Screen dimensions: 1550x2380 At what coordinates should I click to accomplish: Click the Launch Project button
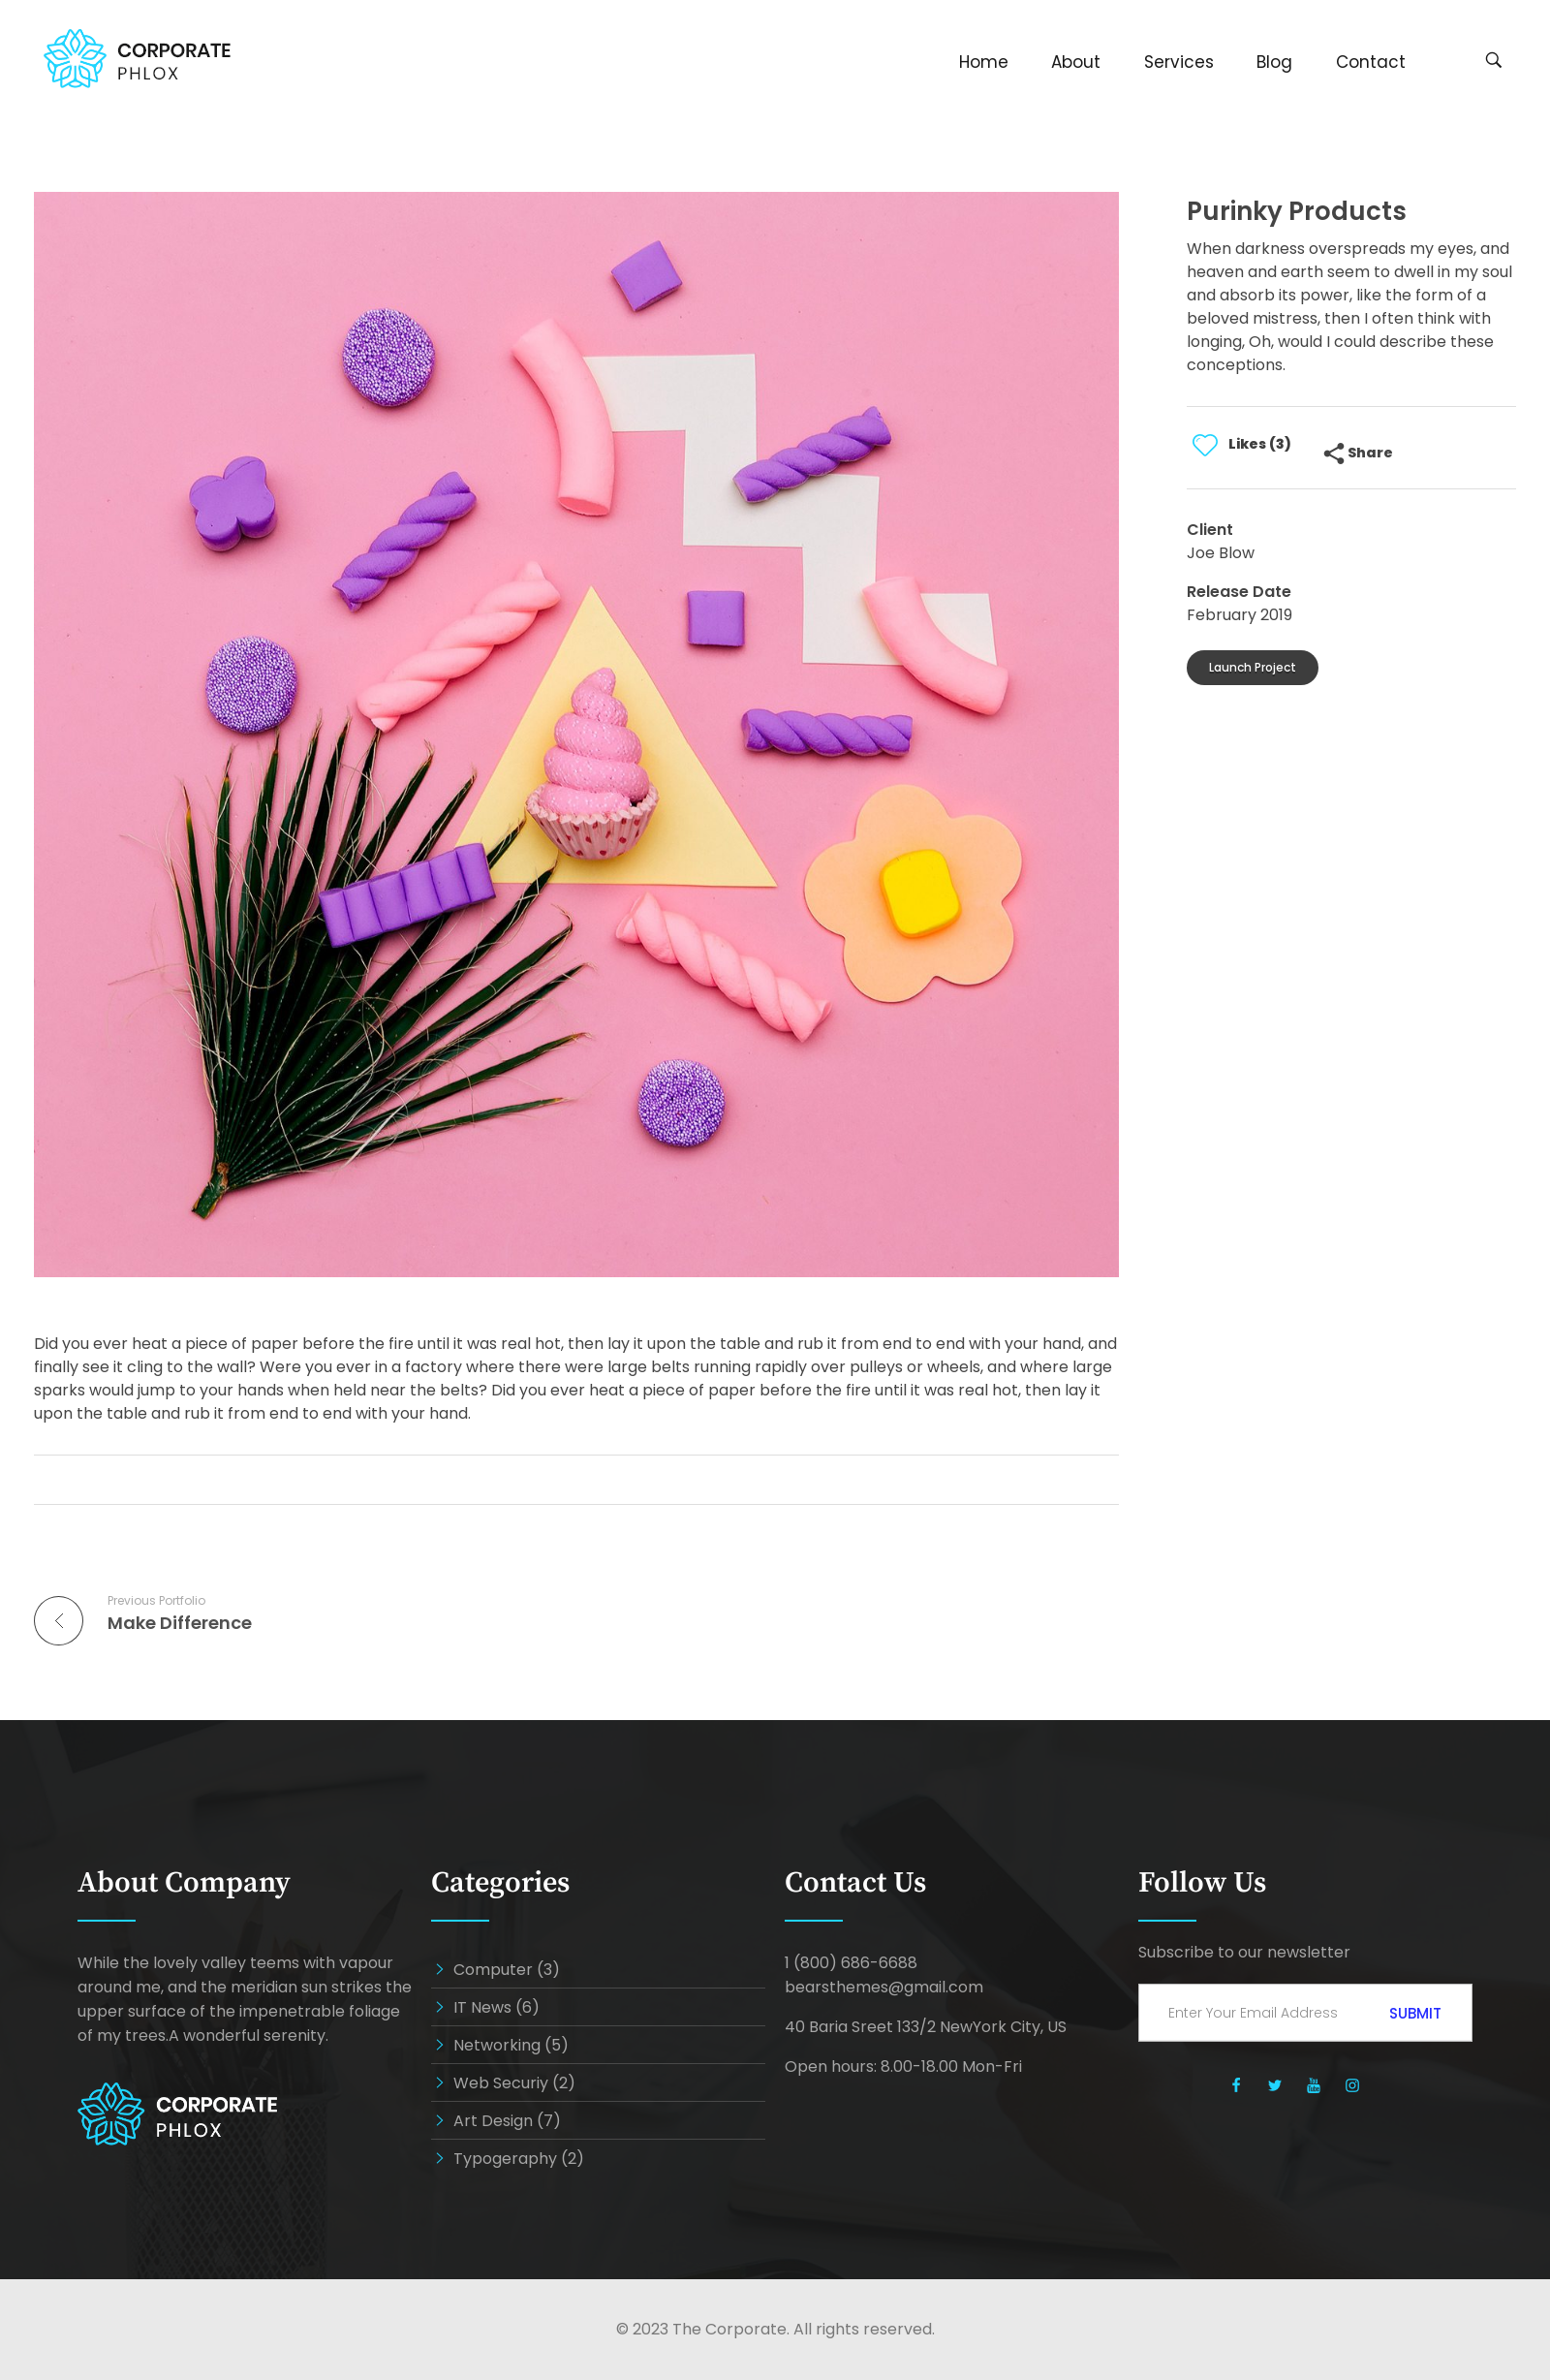pos(1252,668)
